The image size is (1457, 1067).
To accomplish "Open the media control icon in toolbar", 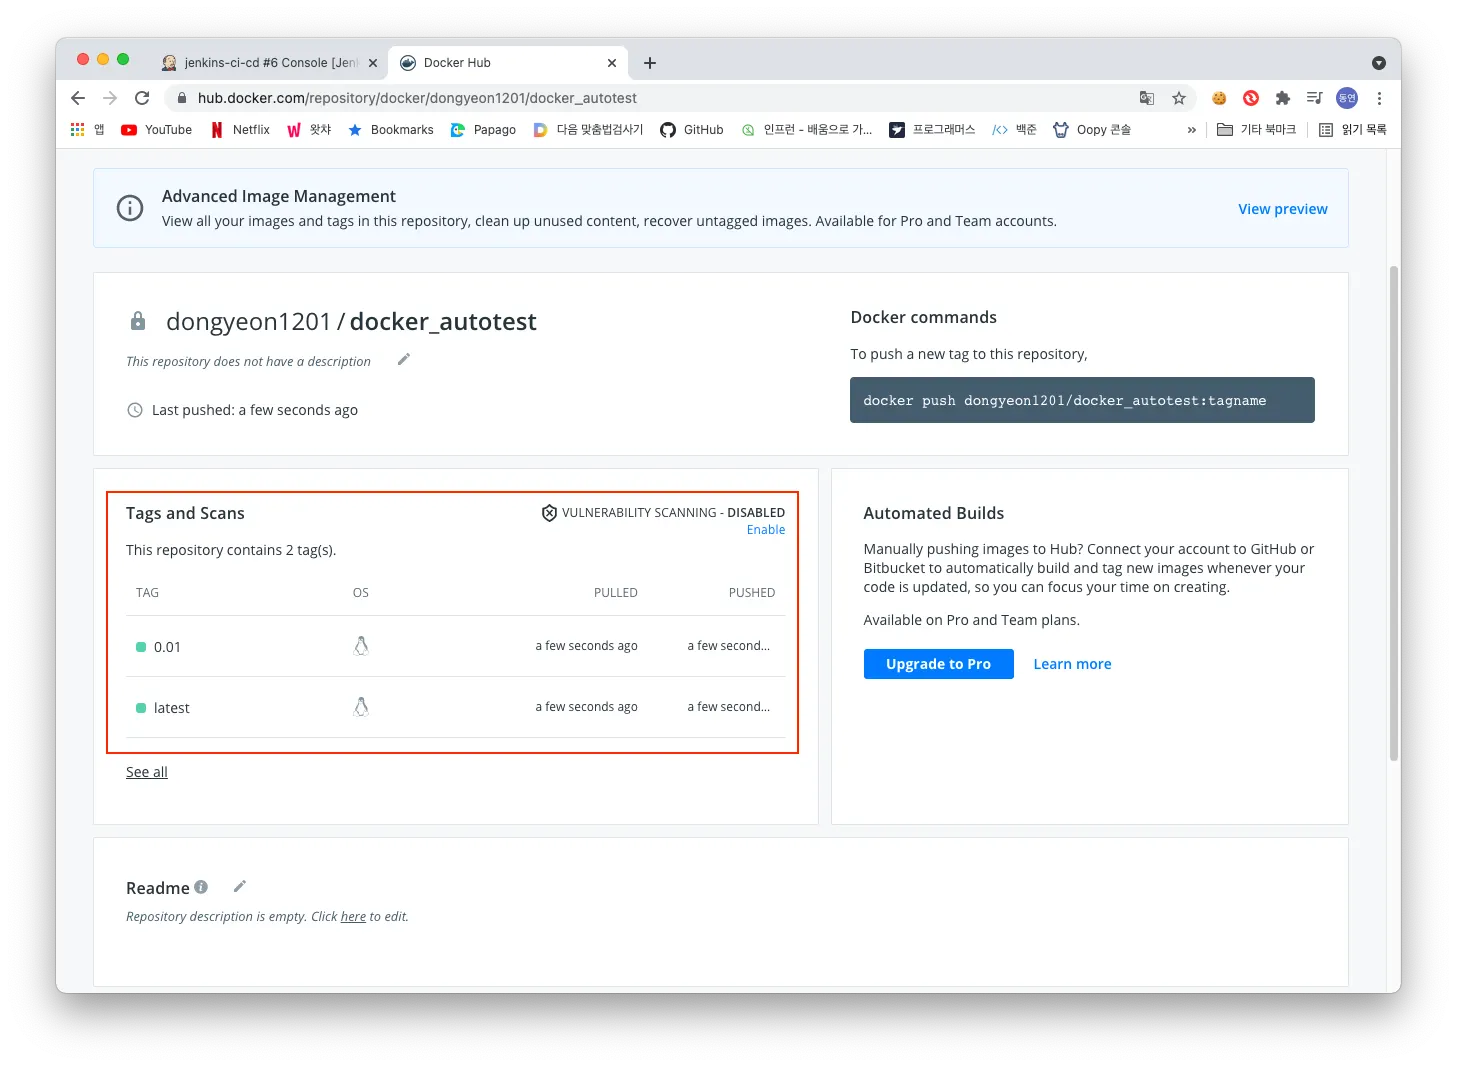I will [x=1315, y=98].
